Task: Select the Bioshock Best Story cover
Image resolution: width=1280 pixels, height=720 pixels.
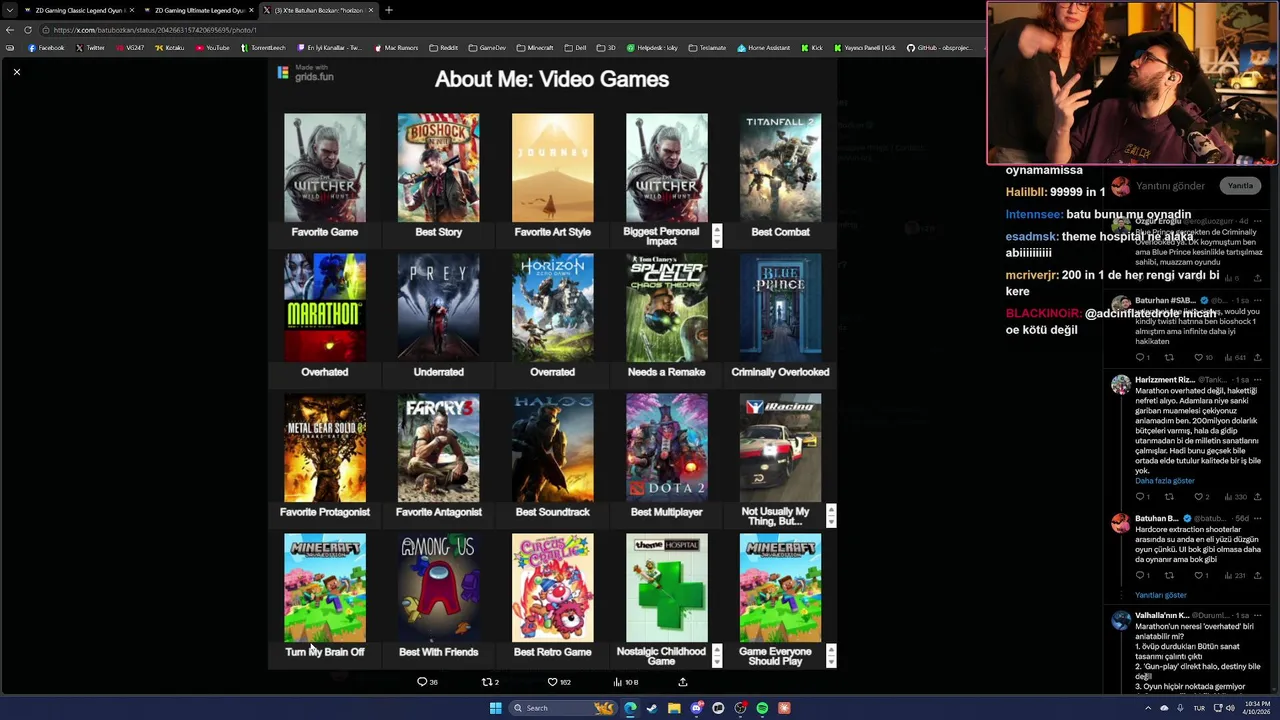Action: click(x=438, y=167)
